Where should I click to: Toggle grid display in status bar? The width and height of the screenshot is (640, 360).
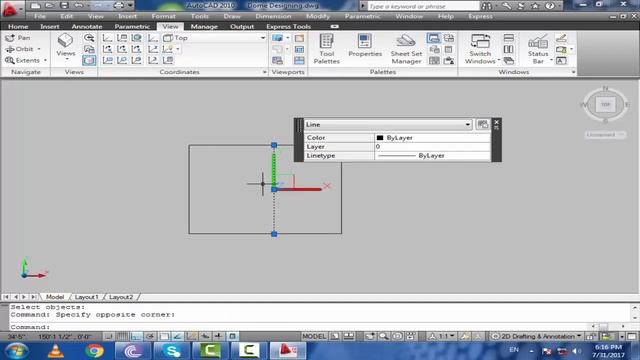(122, 336)
